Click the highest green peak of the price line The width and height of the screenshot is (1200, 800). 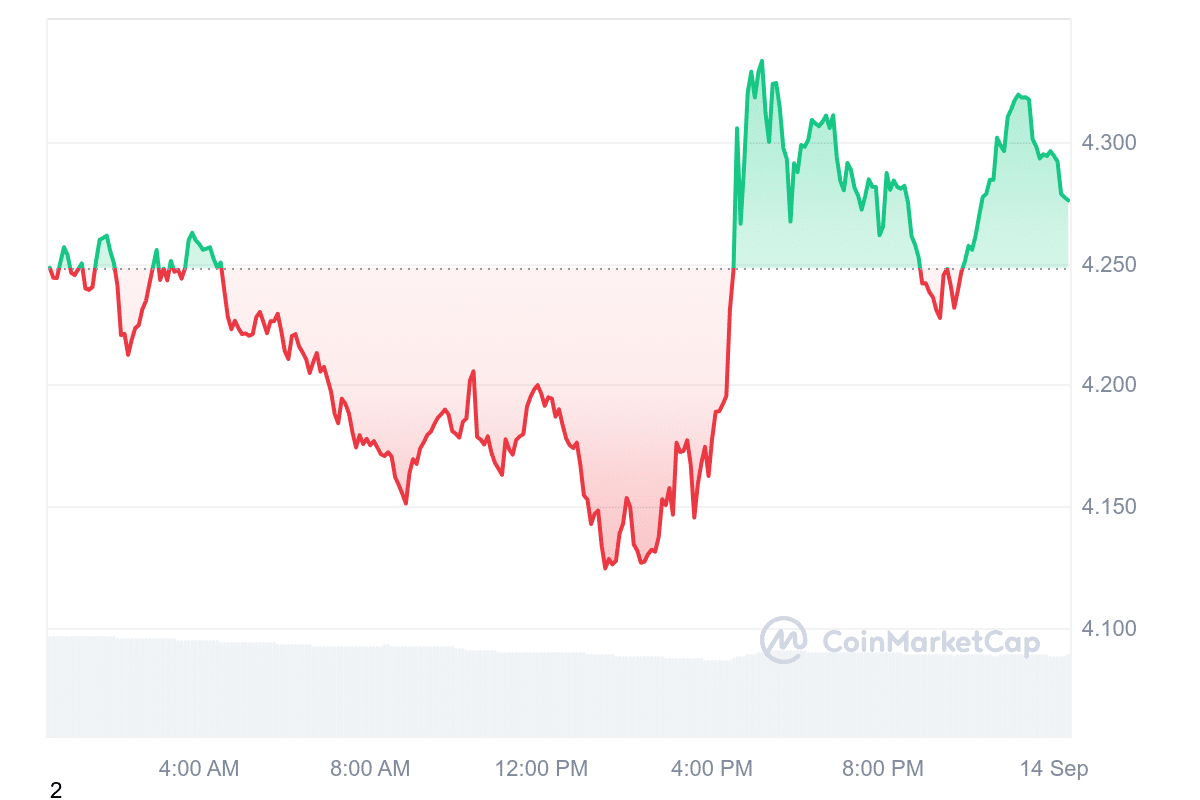click(762, 61)
